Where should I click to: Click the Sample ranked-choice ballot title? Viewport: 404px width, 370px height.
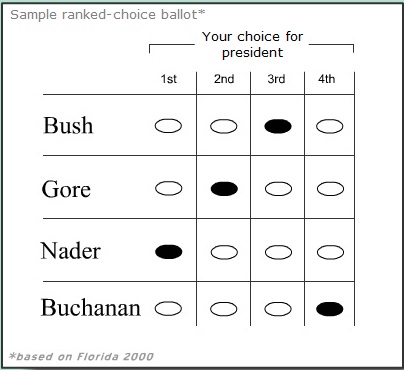pyautogui.click(x=108, y=15)
